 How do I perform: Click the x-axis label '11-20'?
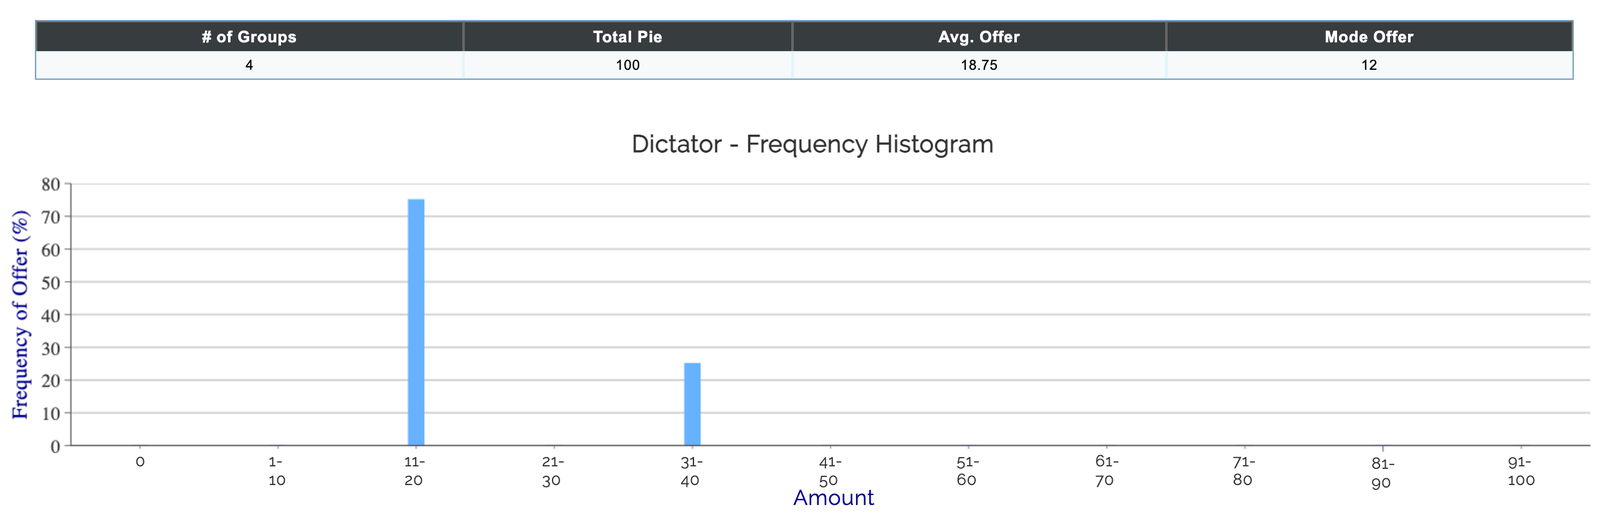(416, 471)
